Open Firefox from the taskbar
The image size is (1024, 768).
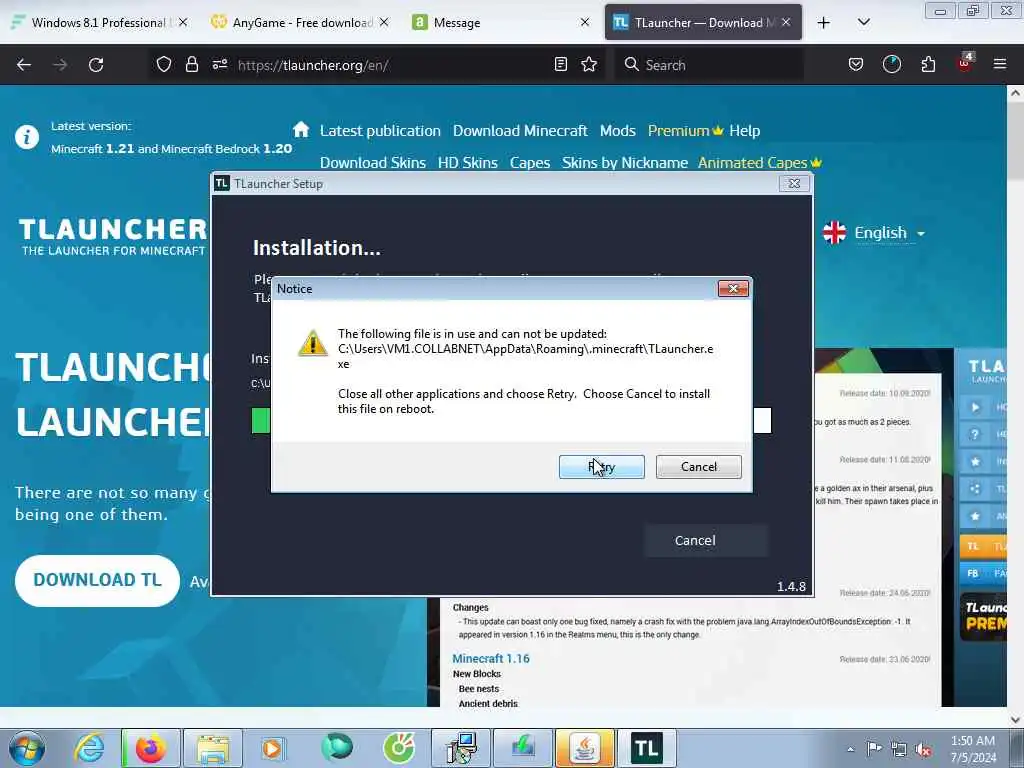151,748
